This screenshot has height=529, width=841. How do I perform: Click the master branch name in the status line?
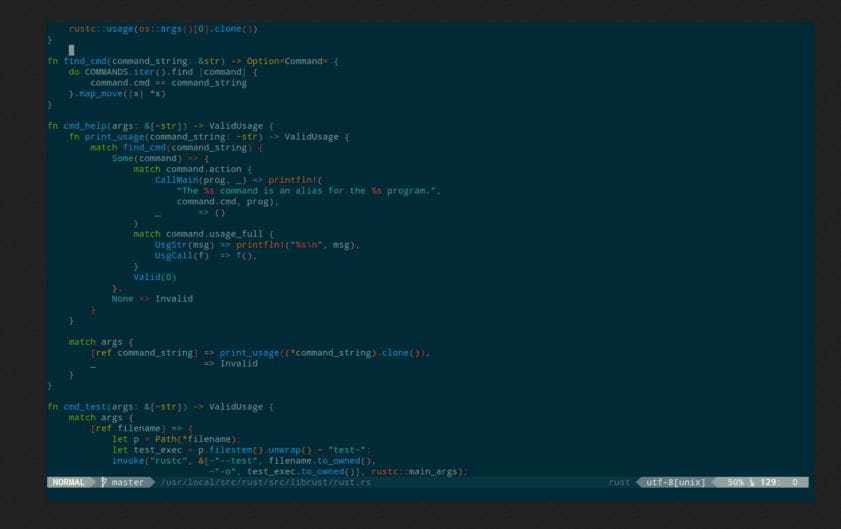coord(128,482)
